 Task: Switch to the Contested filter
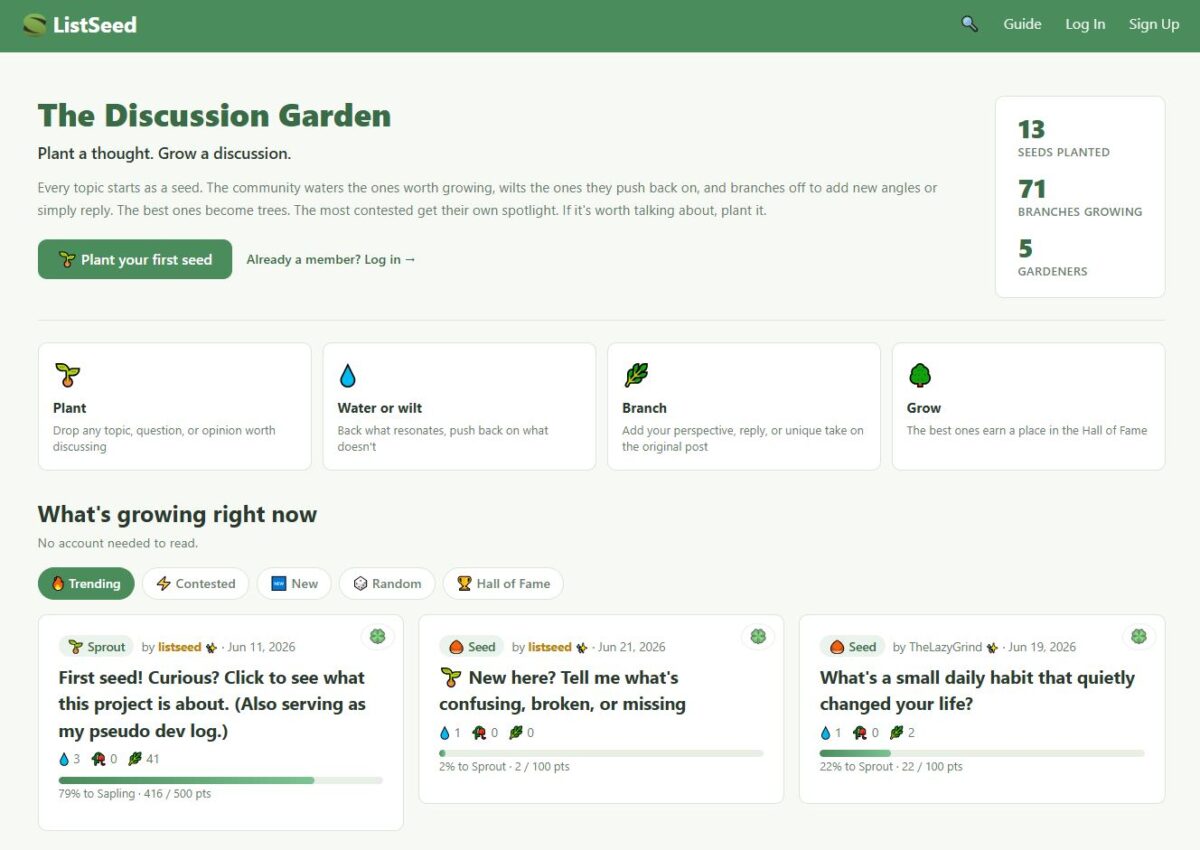tap(195, 584)
